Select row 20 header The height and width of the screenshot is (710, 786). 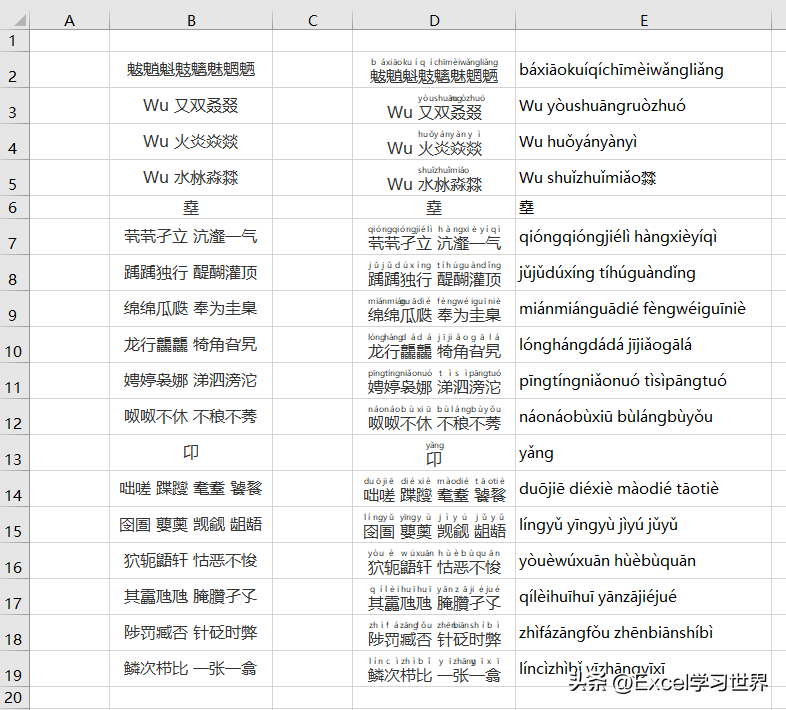(15, 697)
